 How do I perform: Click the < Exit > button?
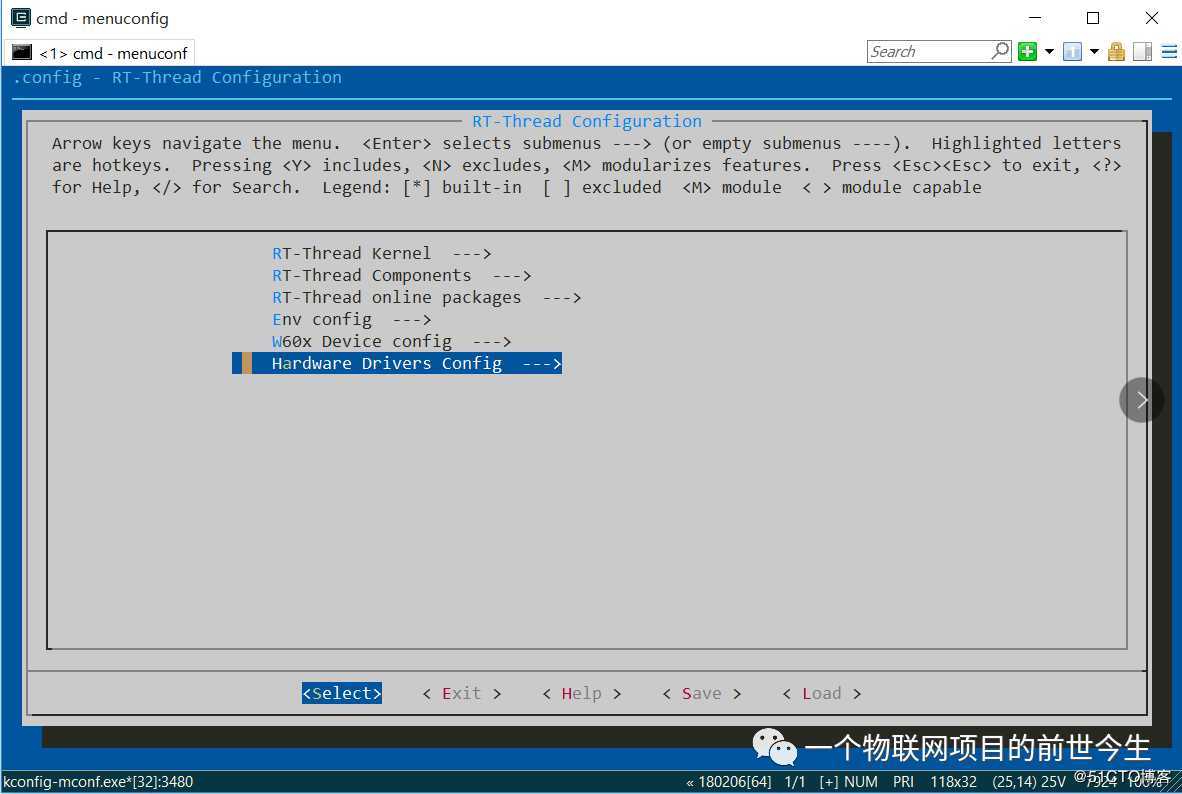(x=461, y=693)
